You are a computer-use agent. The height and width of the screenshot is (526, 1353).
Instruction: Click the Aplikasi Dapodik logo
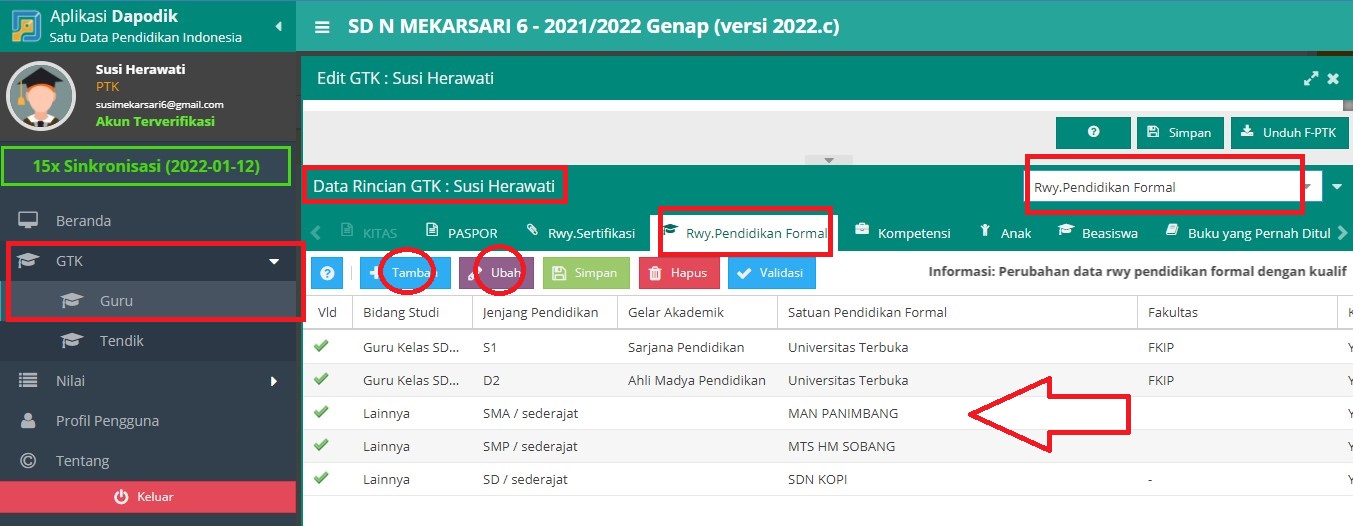pyautogui.click(x=24, y=27)
